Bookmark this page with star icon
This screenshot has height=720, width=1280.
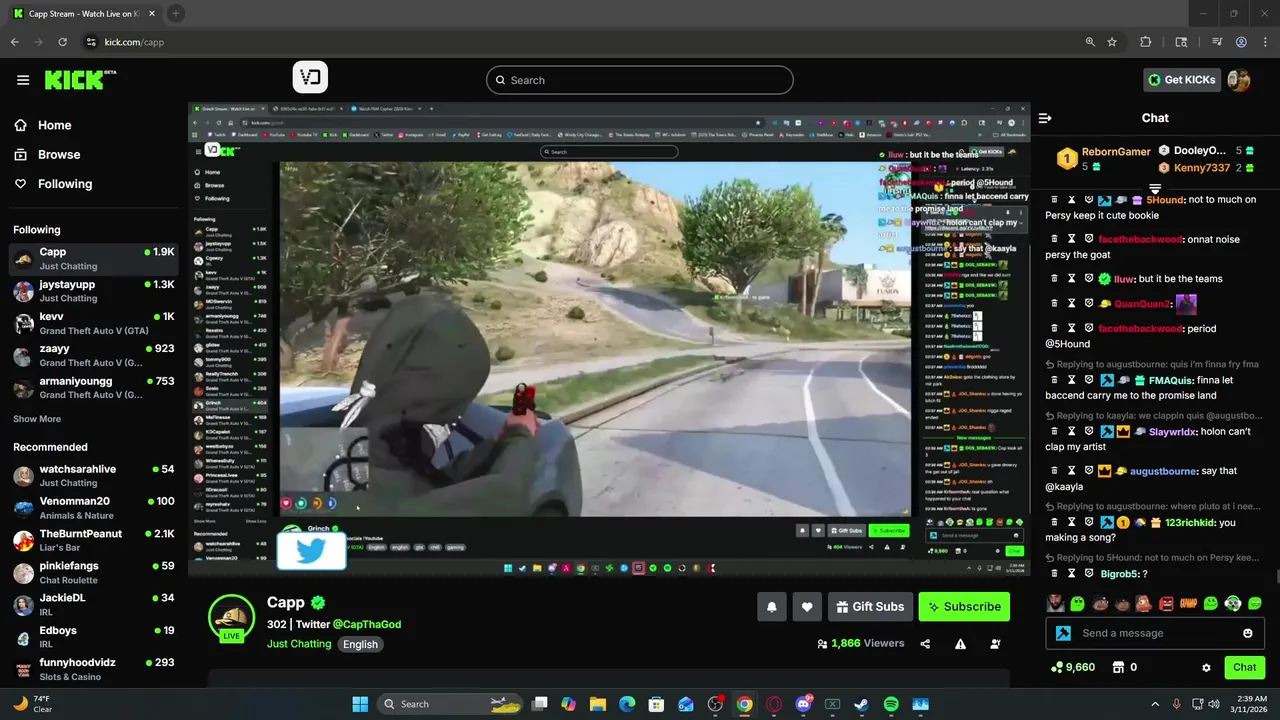point(1112,42)
